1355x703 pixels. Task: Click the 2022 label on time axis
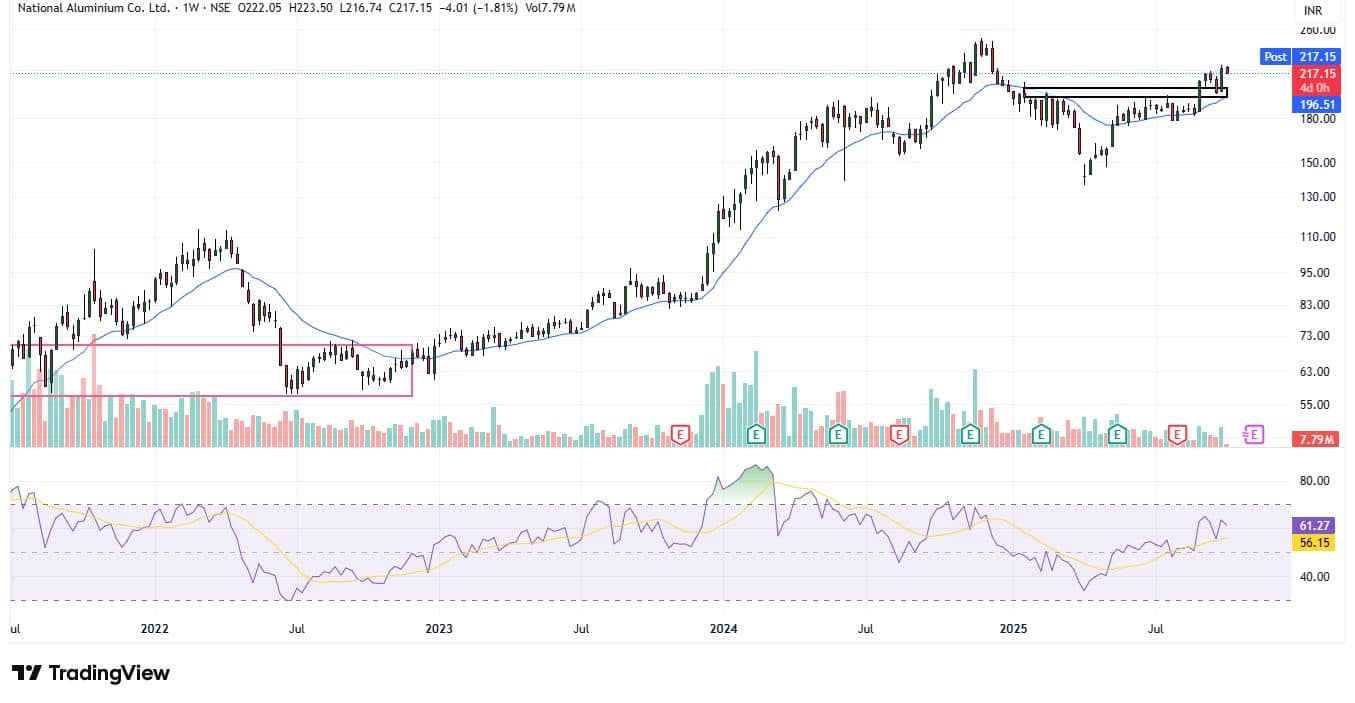pyautogui.click(x=155, y=629)
